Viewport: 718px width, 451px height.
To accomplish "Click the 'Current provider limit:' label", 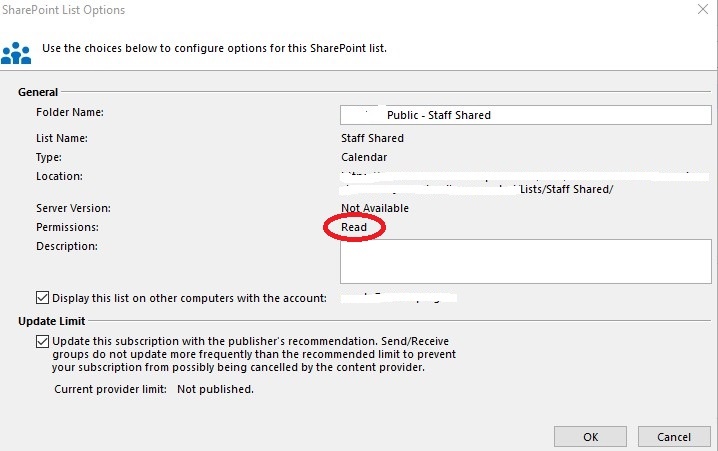I will click(x=110, y=389).
